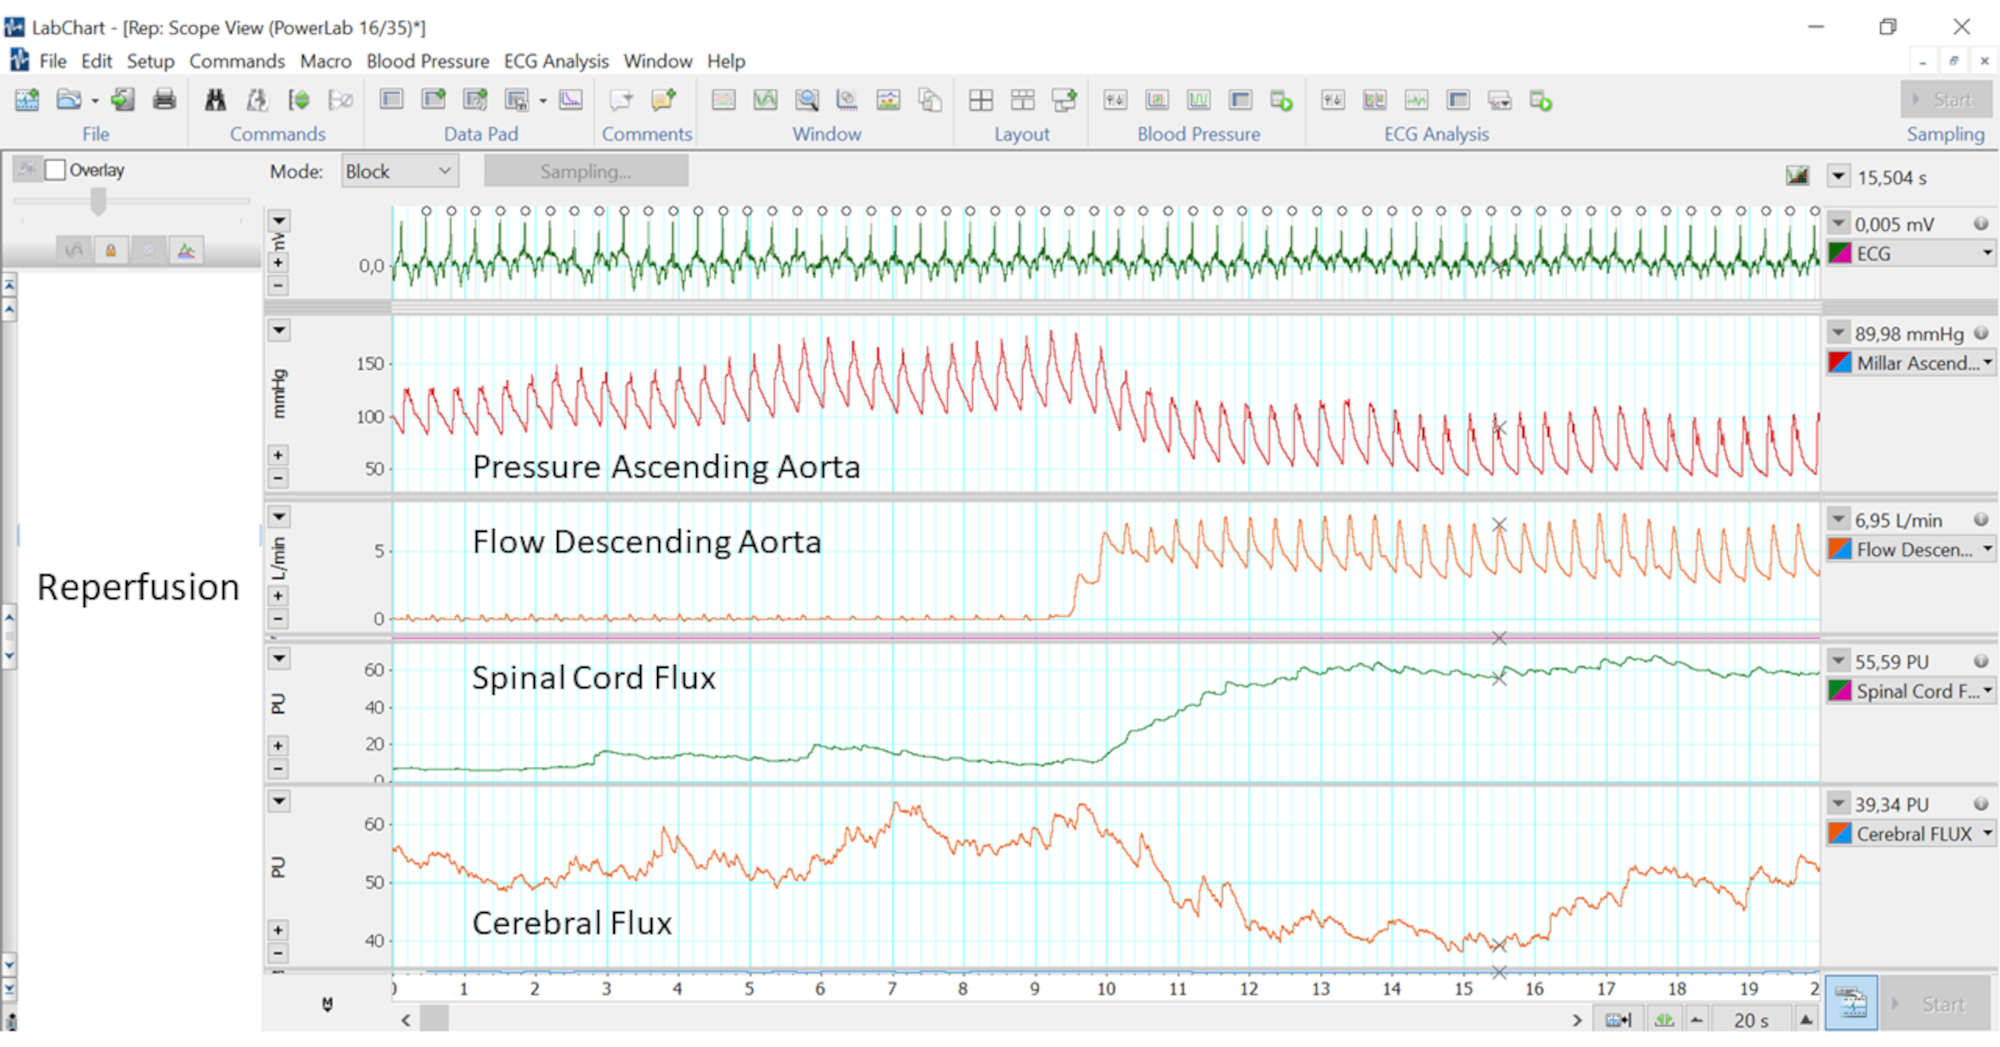
Task: Toggle the ECG channel record indicator
Action: (x=1980, y=224)
